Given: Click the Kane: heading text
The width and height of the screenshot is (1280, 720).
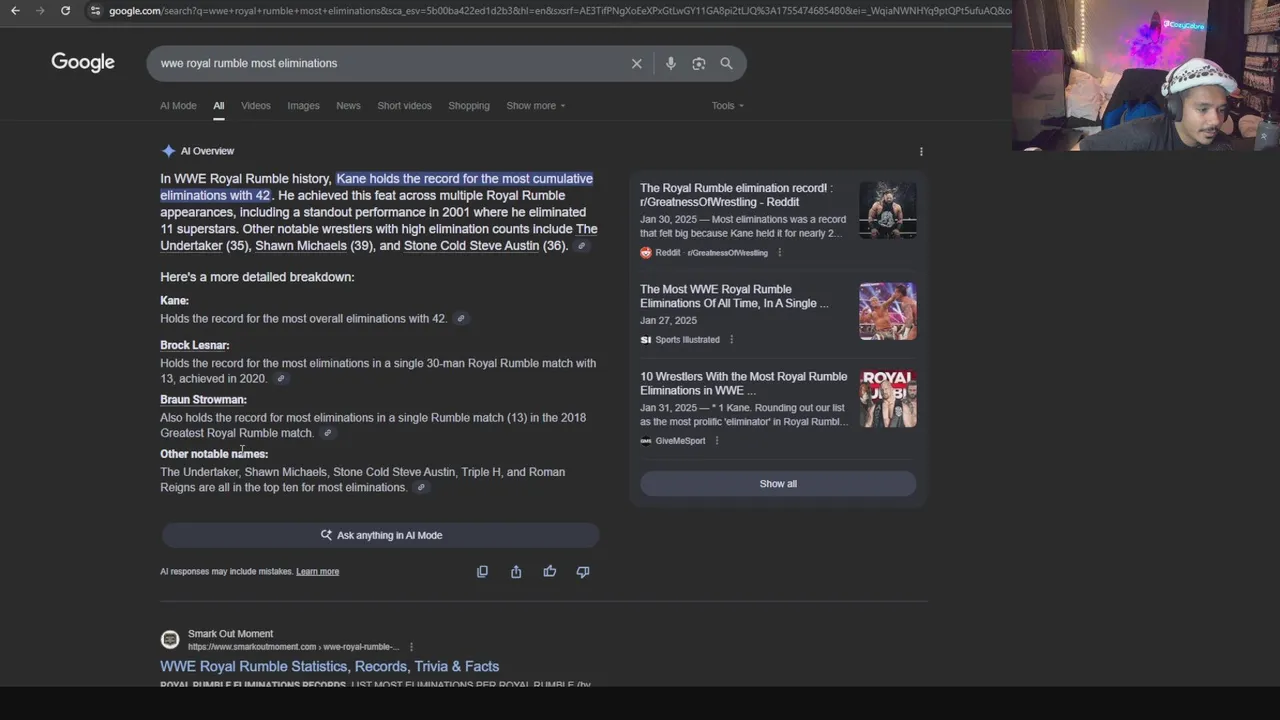Looking at the screenshot, I should coord(174,301).
